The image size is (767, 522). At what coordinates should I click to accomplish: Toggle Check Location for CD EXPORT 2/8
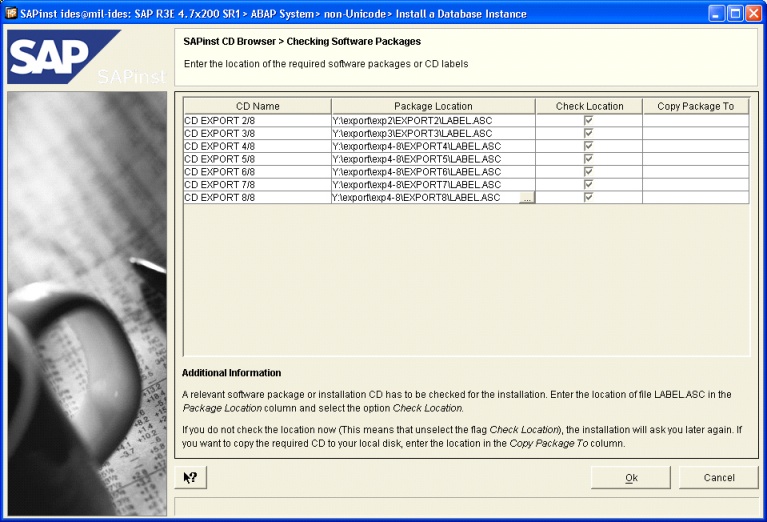click(x=589, y=120)
